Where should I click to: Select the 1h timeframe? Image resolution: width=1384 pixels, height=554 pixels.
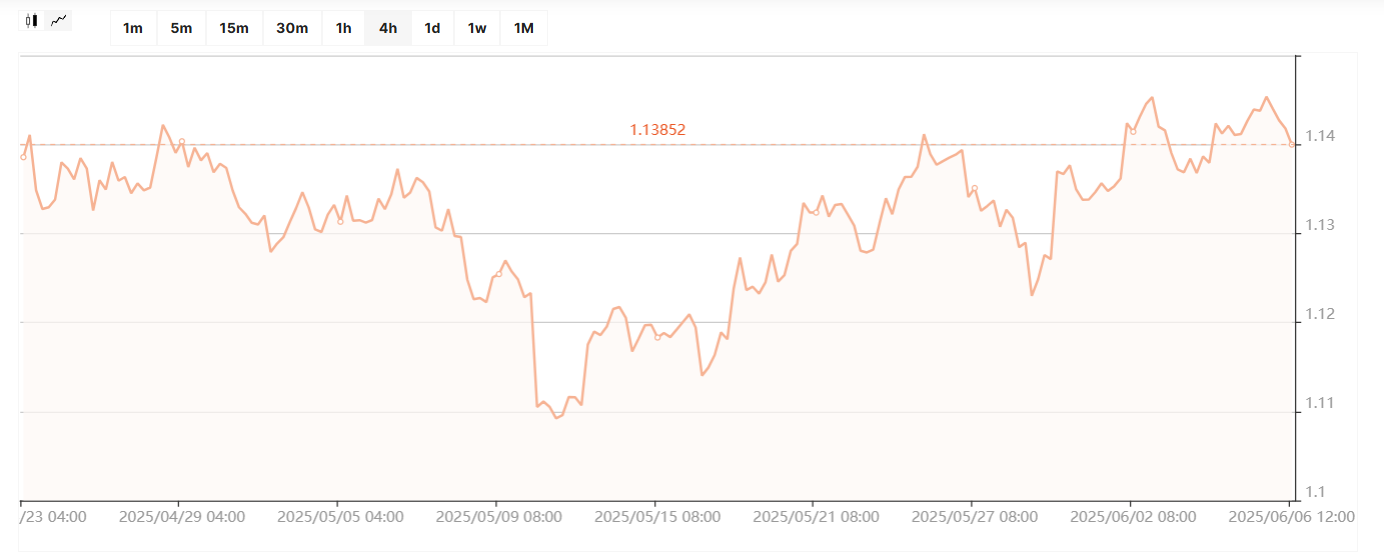click(x=344, y=28)
